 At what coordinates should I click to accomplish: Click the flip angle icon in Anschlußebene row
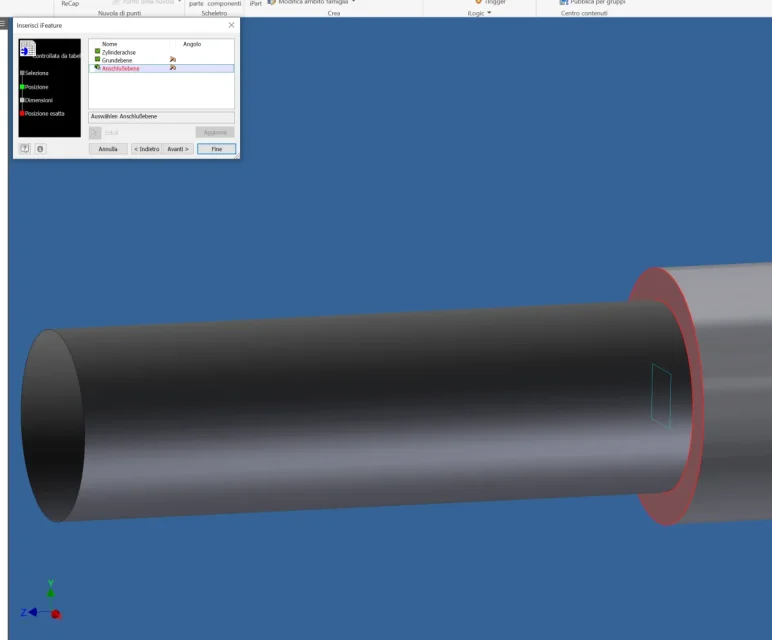click(173, 68)
